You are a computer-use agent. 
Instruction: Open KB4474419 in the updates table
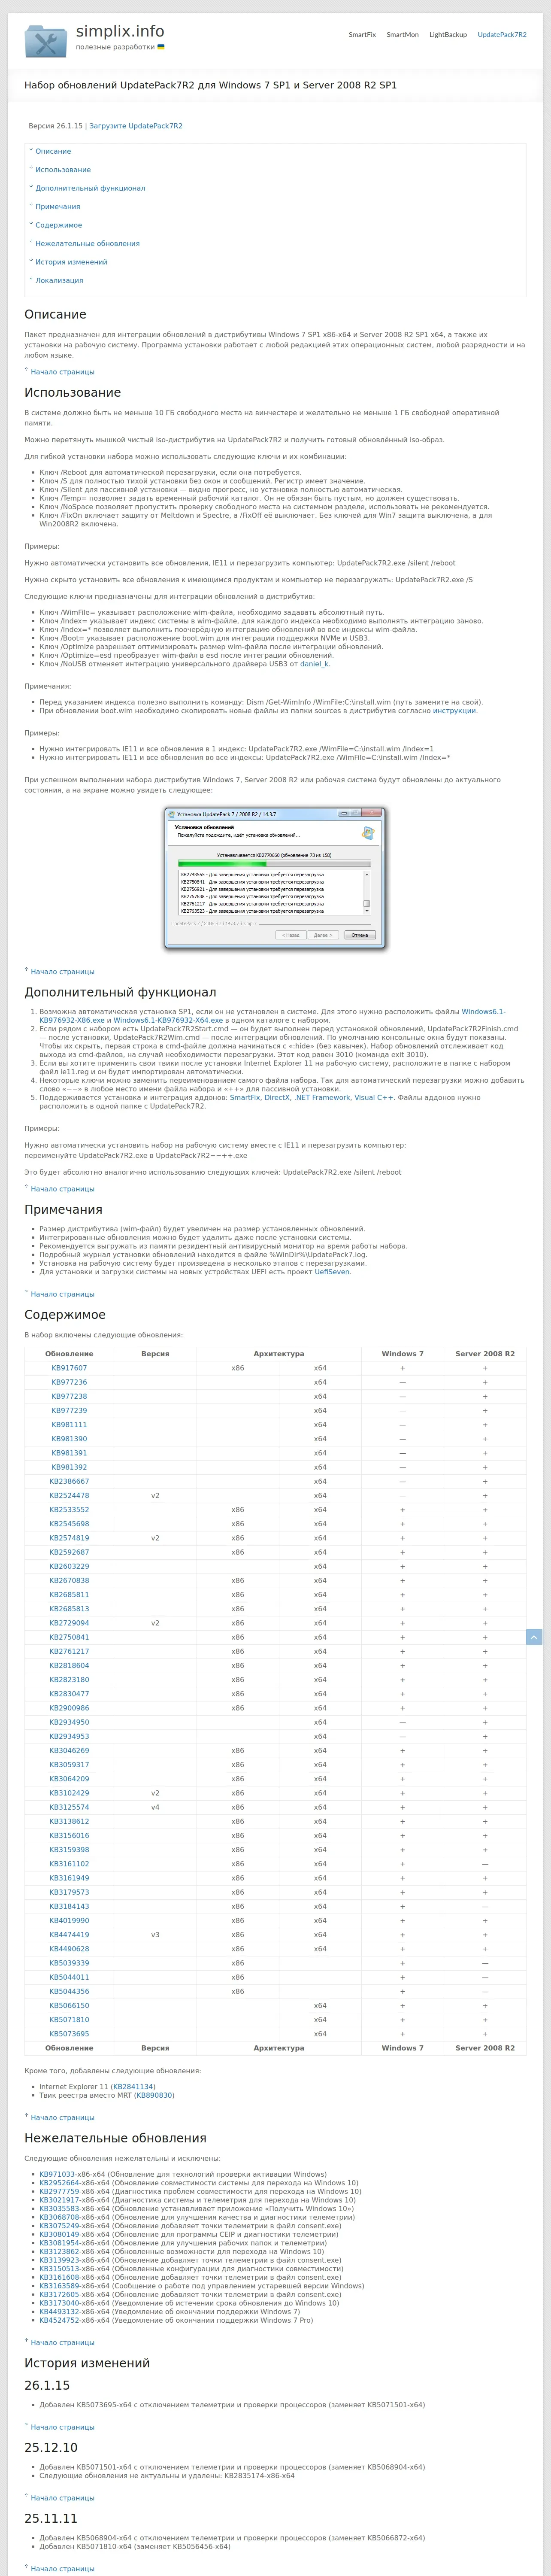tap(69, 1935)
